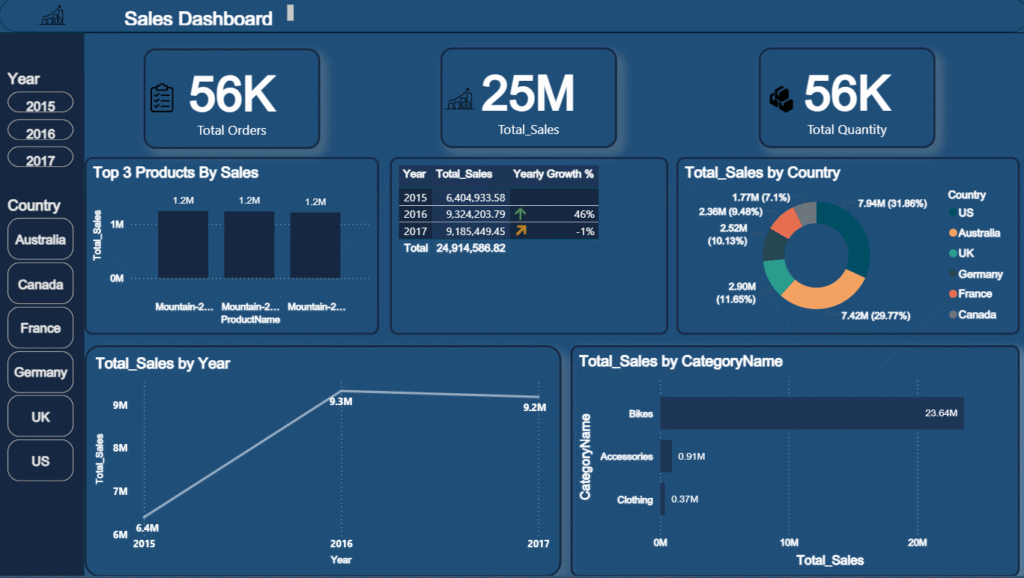The height and width of the screenshot is (578, 1024).
Task: Click the Total Orders clipboard icon
Action: tap(162, 98)
